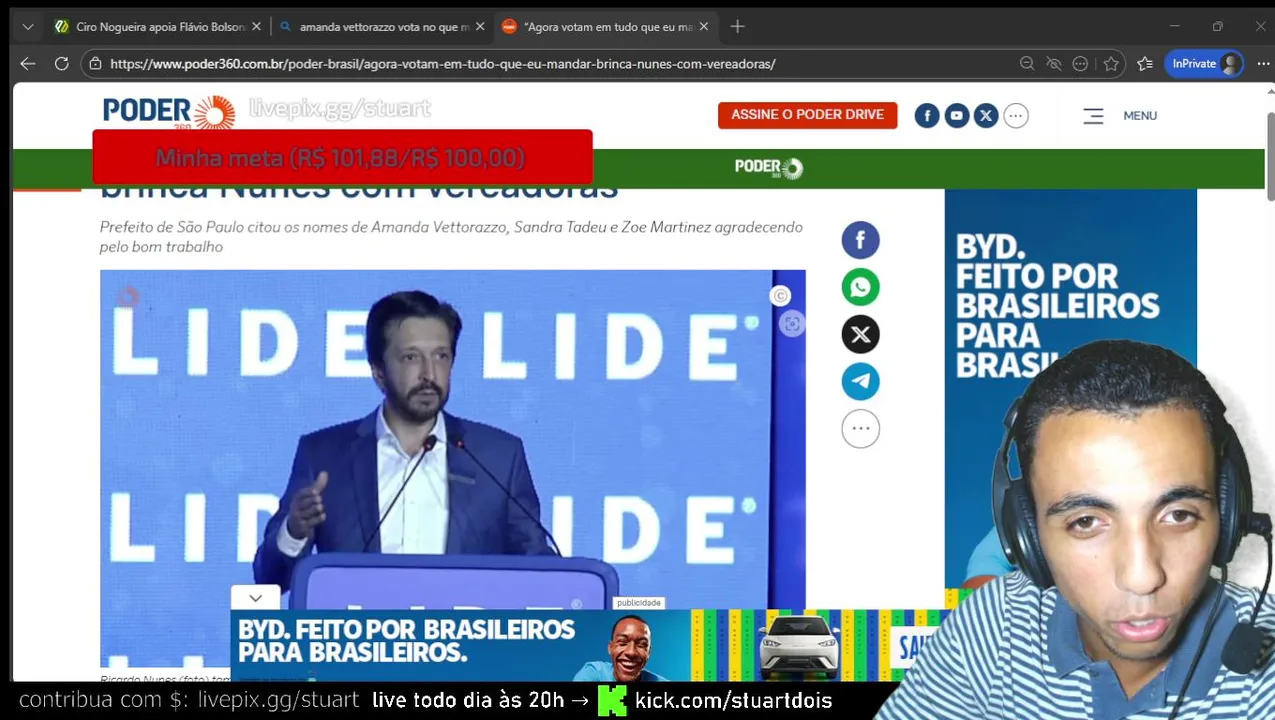Viewport: 1275px width, 720px height.
Task: Click the copyright icon on photo
Action: 780,295
